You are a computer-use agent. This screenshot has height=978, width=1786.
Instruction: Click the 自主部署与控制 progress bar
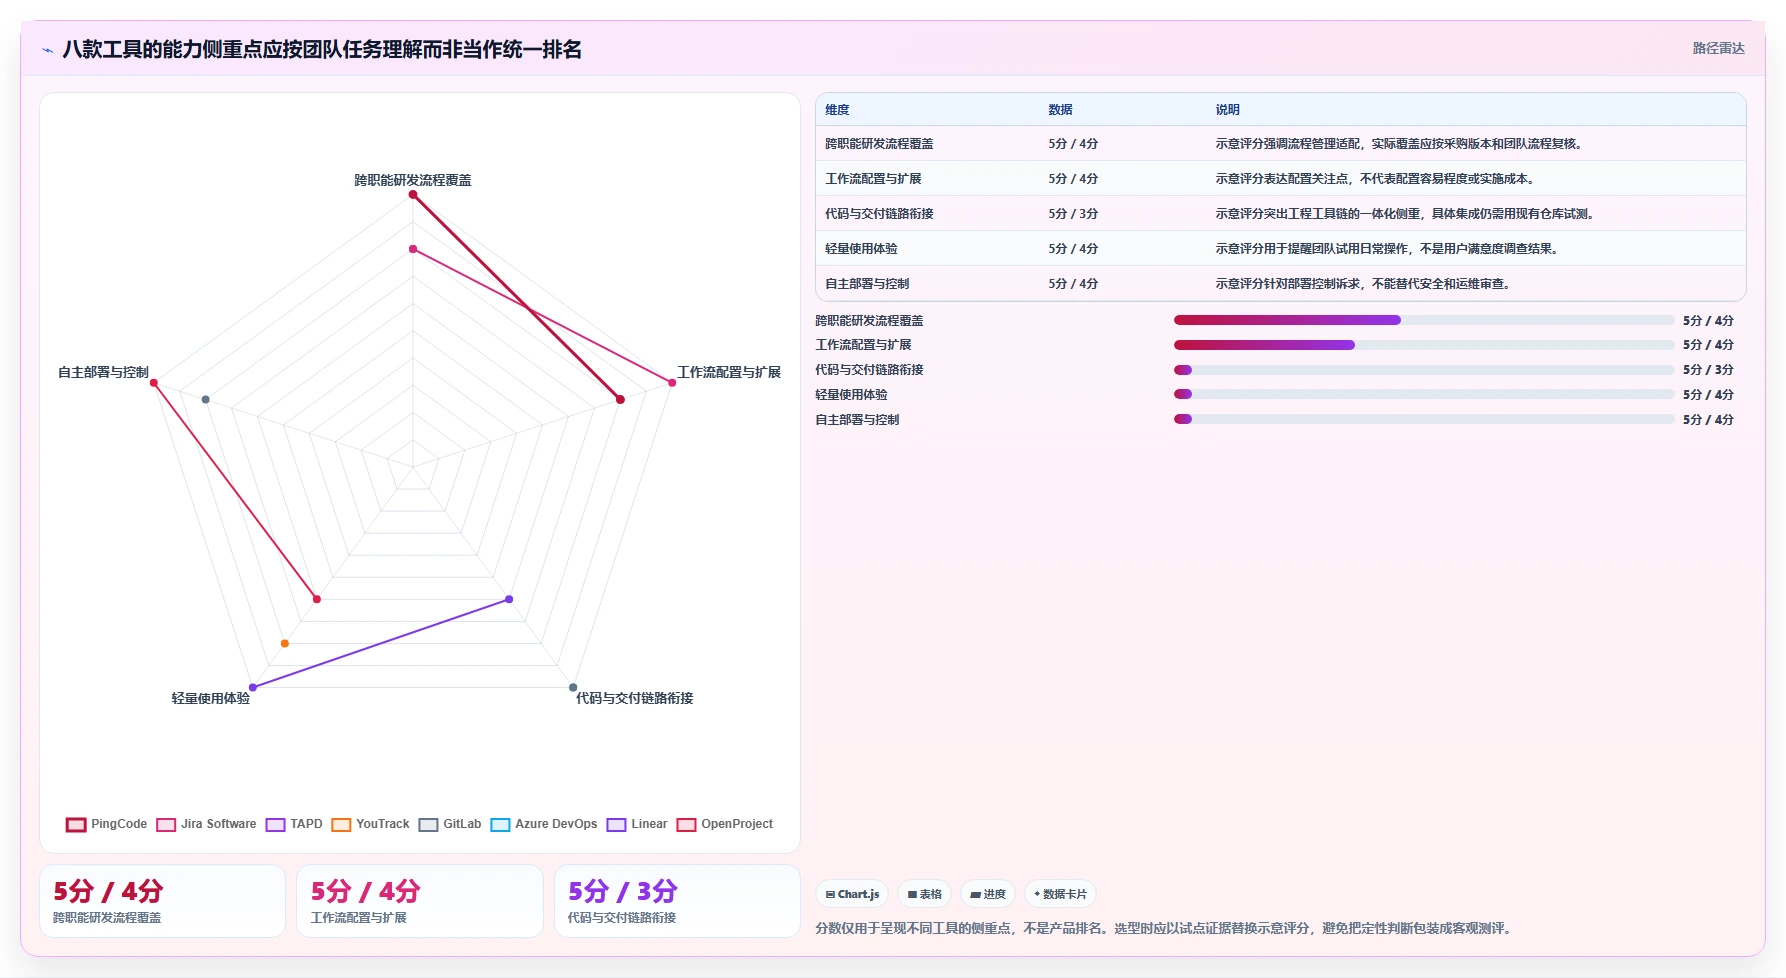1424,419
